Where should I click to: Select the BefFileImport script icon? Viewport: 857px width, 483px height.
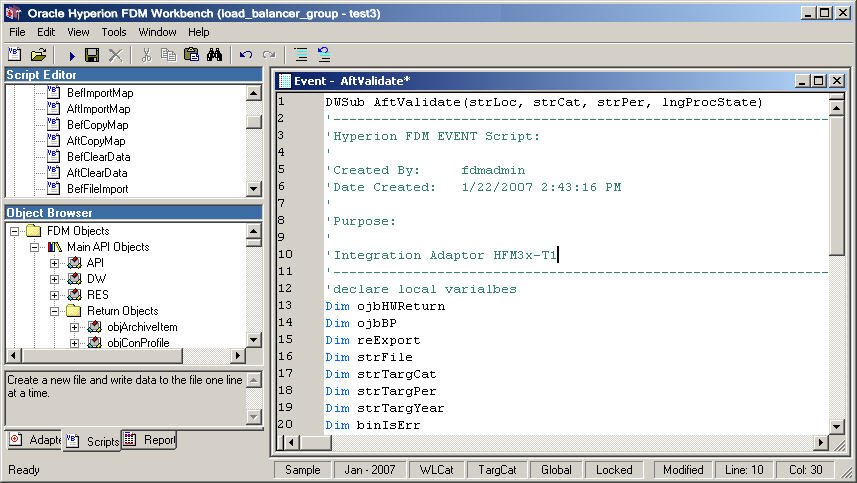[53, 188]
